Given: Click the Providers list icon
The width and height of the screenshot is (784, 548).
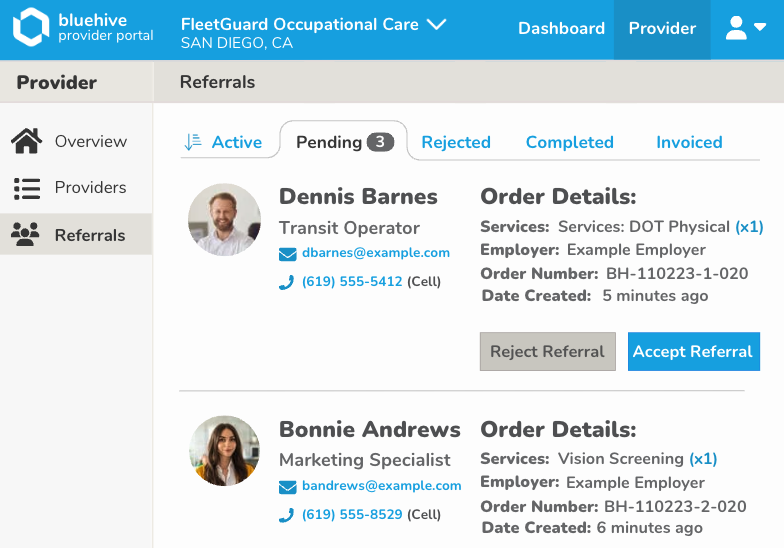Looking at the screenshot, I should (26, 188).
